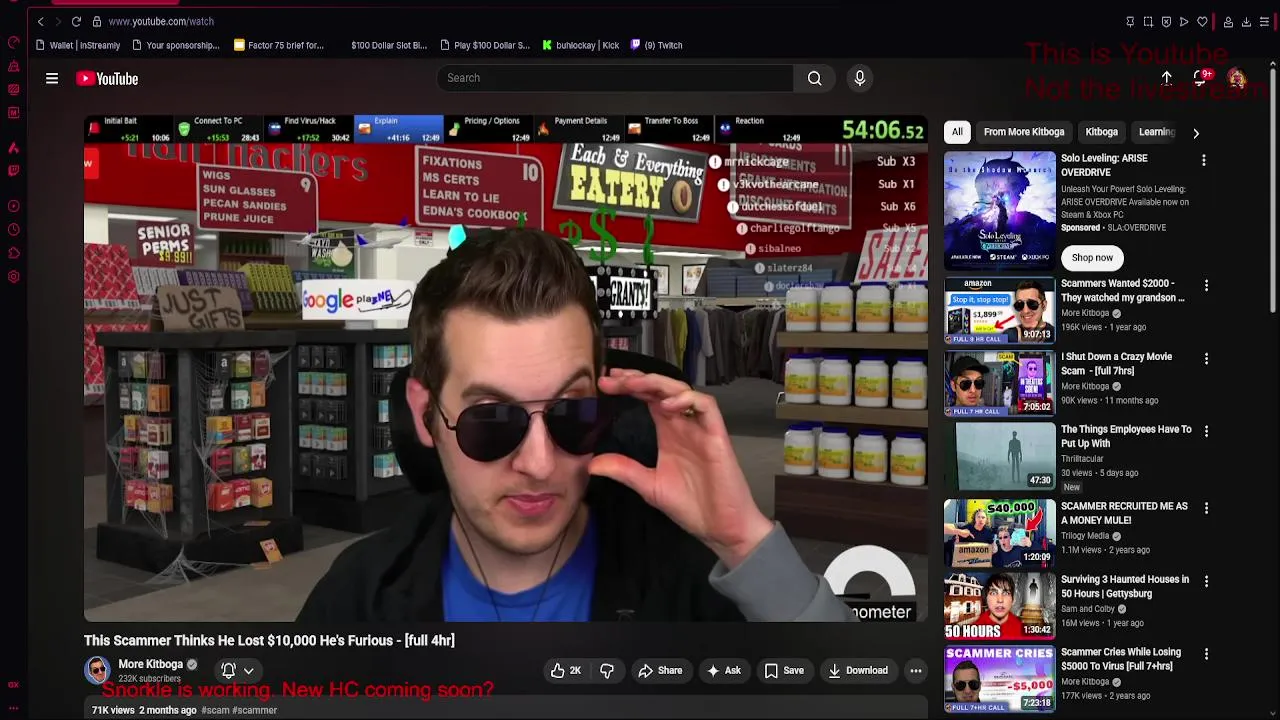
Task: Open options for Things Employees video
Action: coord(1206,431)
